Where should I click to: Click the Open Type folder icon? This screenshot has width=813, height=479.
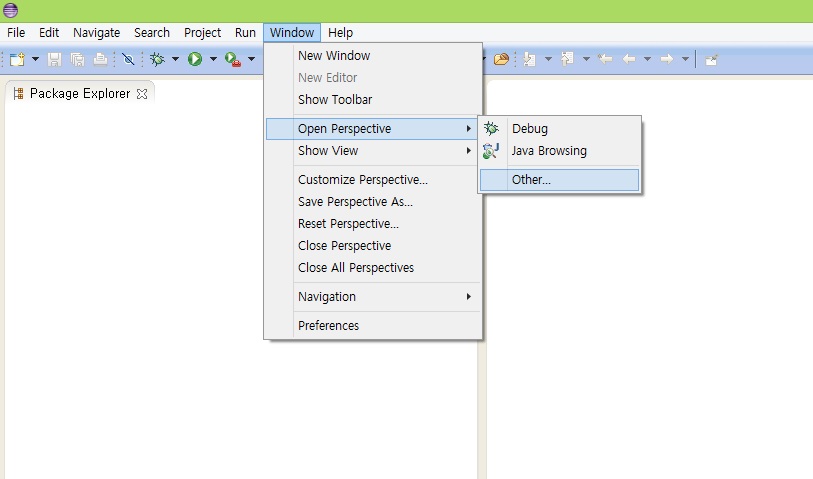click(501, 59)
